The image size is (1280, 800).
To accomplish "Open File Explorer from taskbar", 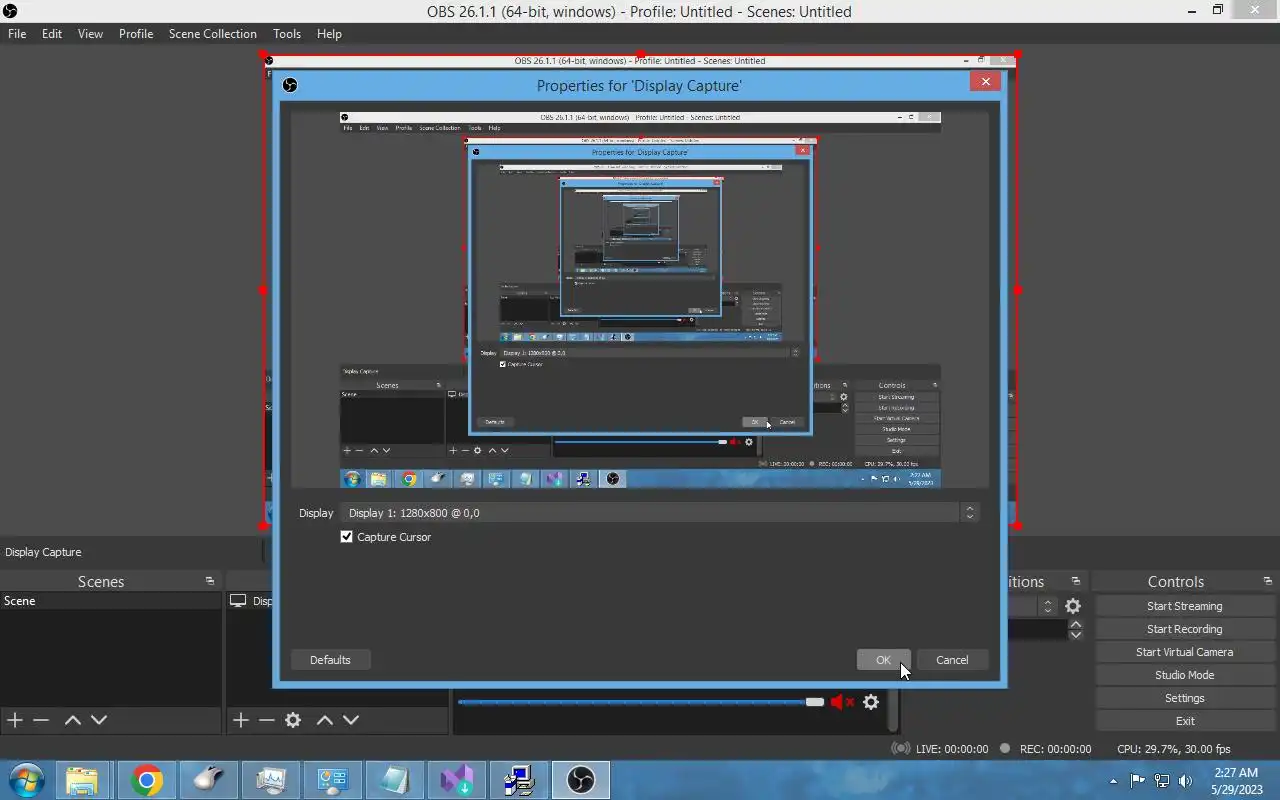I will [82, 780].
